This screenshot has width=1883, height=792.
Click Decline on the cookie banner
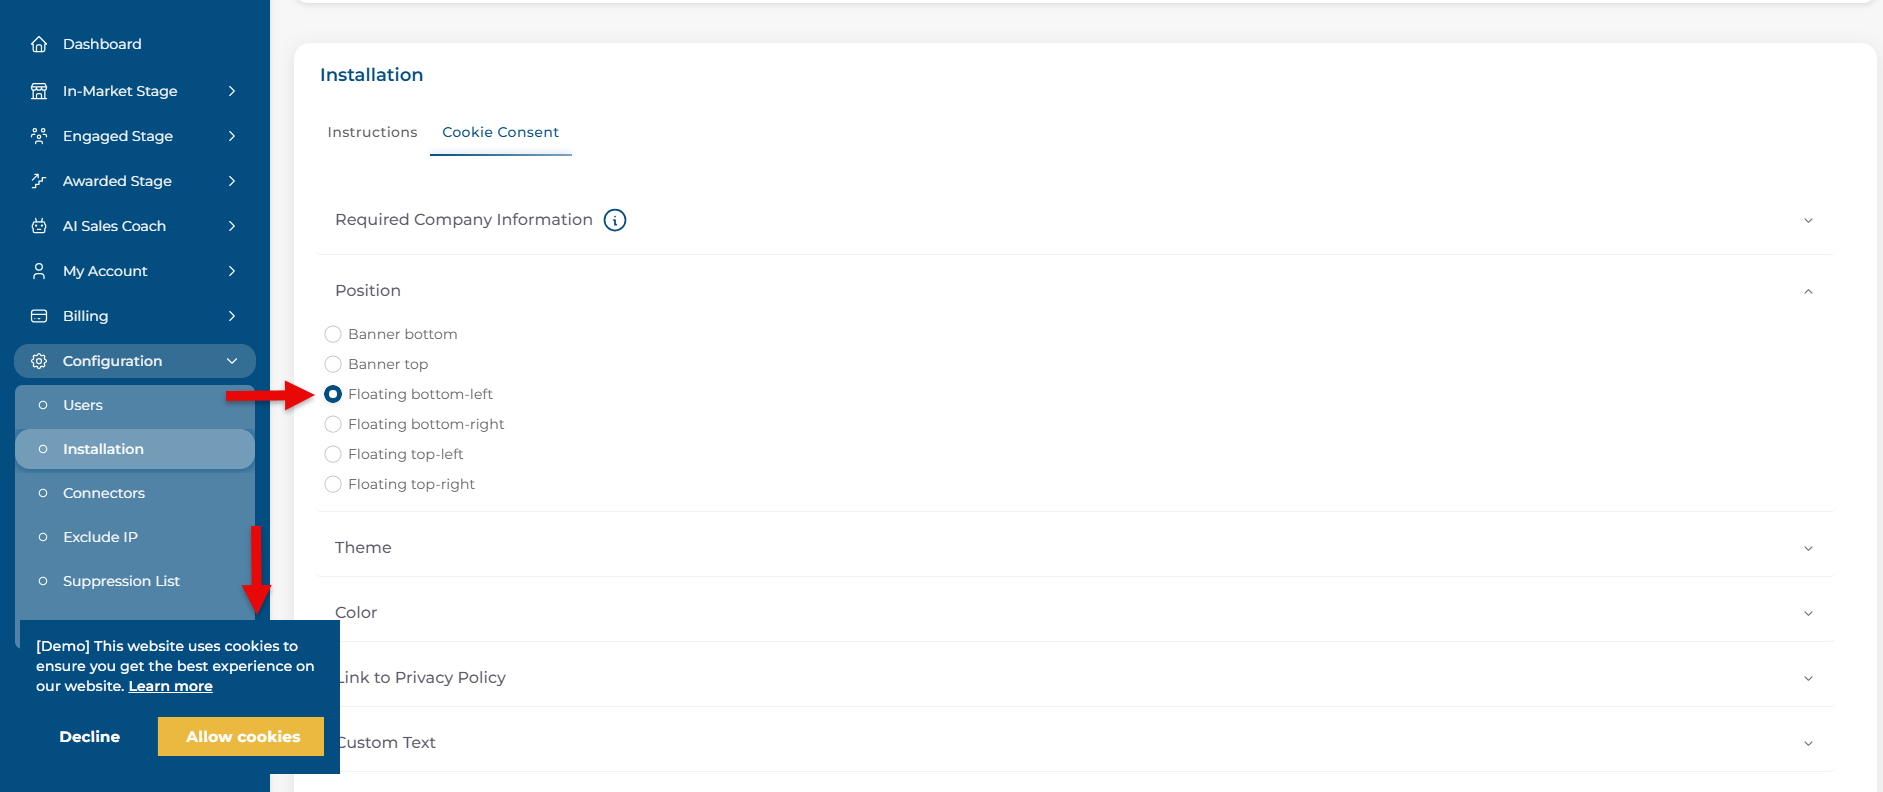coord(90,737)
